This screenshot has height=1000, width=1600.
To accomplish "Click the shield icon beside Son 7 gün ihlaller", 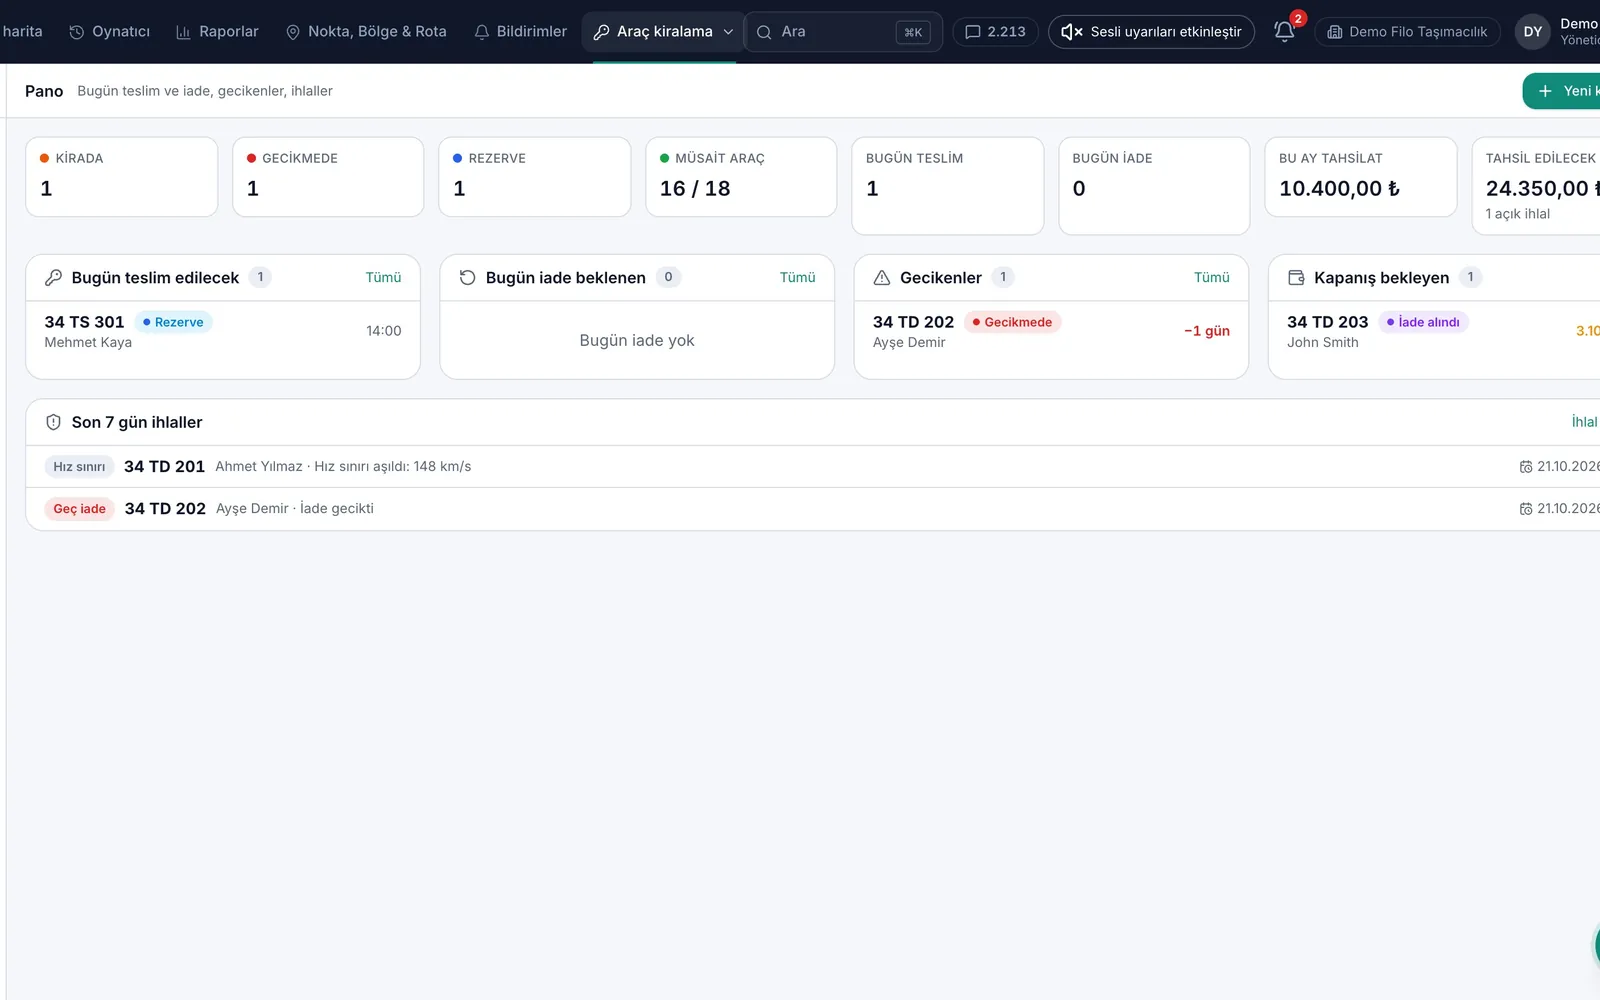I will [53, 423].
